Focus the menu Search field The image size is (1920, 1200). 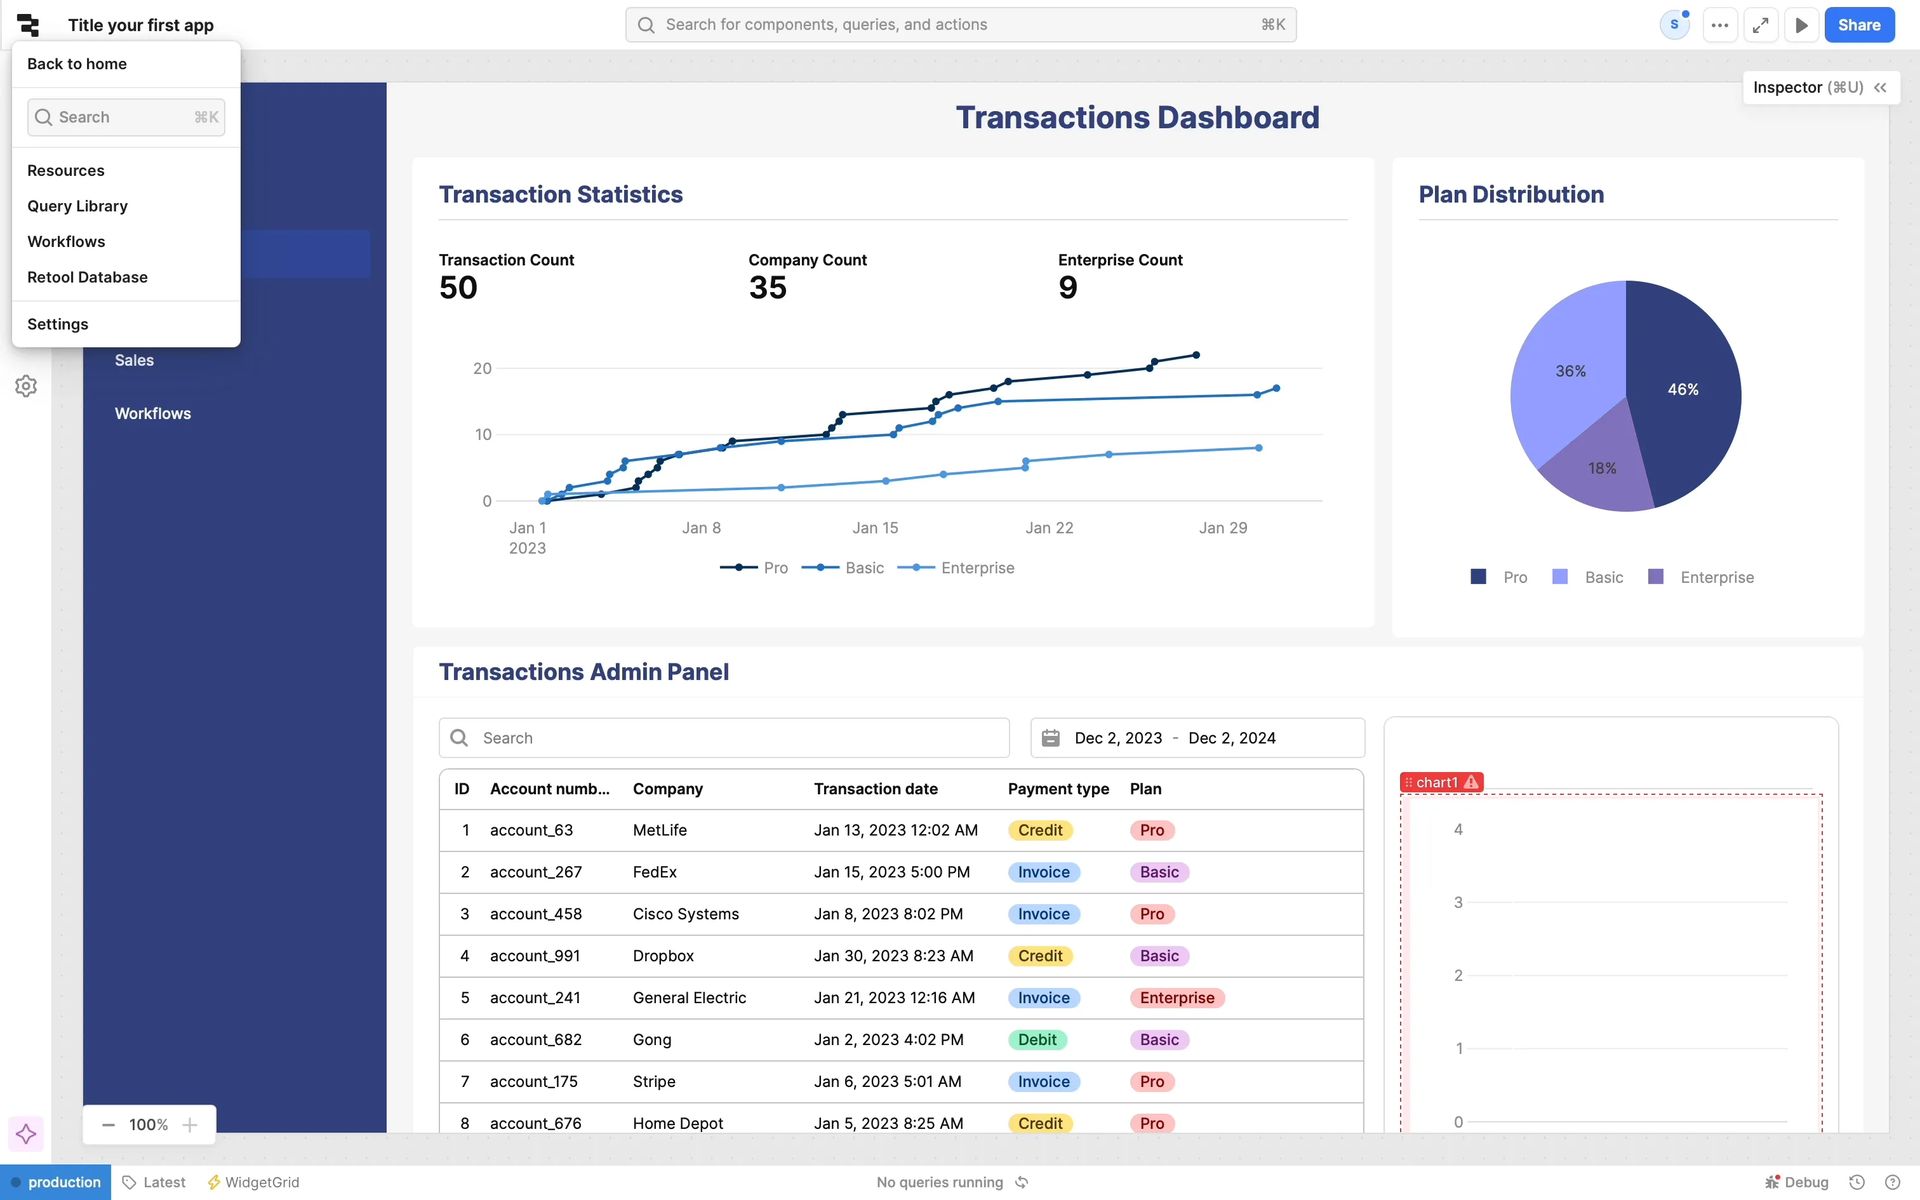126,117
